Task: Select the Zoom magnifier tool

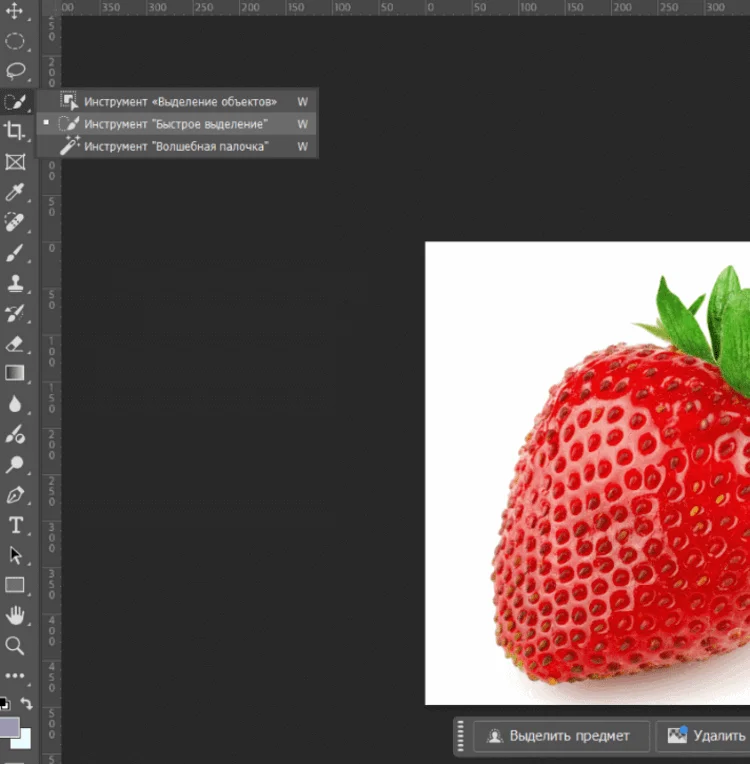Action: (x=15, y=645)
